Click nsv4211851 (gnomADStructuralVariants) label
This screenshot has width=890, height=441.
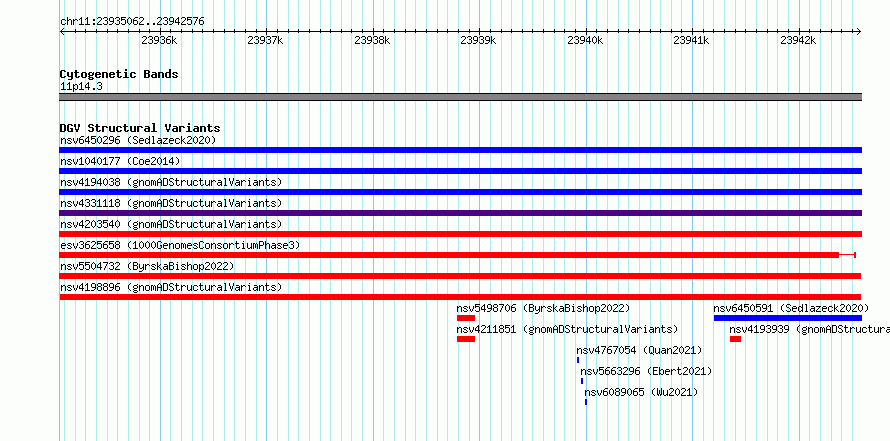(x=567, y=329)
